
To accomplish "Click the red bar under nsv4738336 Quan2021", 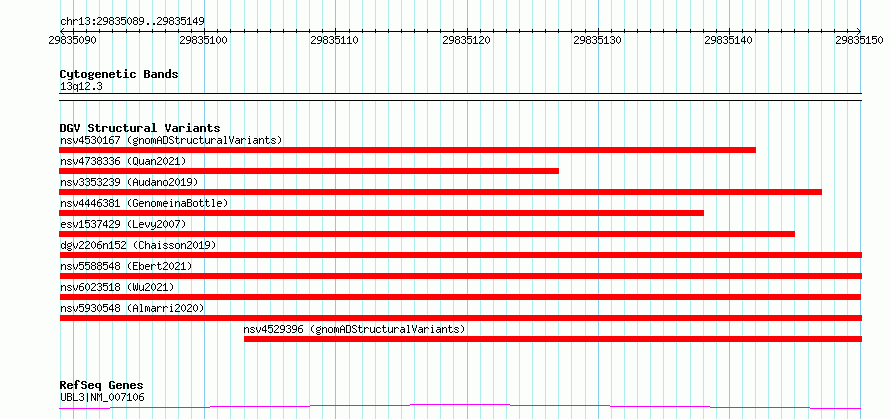I will tap(309, 171).
